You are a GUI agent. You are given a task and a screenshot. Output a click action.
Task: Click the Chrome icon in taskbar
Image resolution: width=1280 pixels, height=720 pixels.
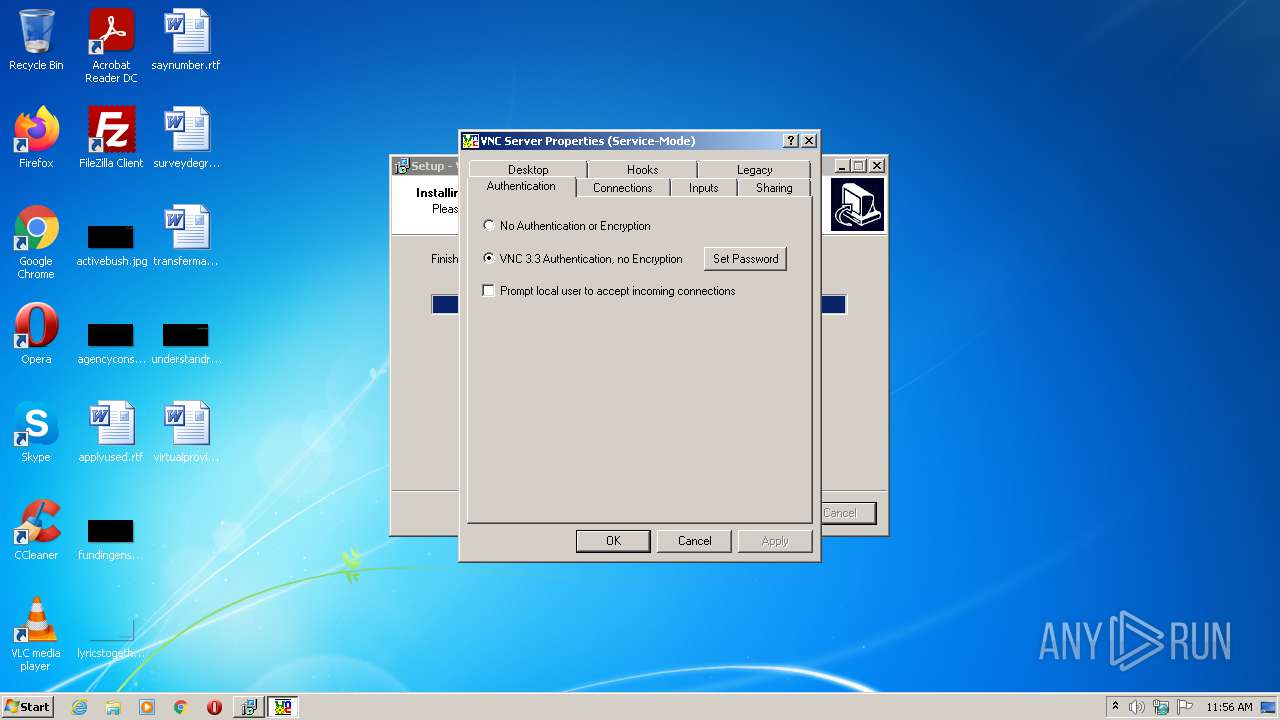pyautogui.click(x=180, y=707)
